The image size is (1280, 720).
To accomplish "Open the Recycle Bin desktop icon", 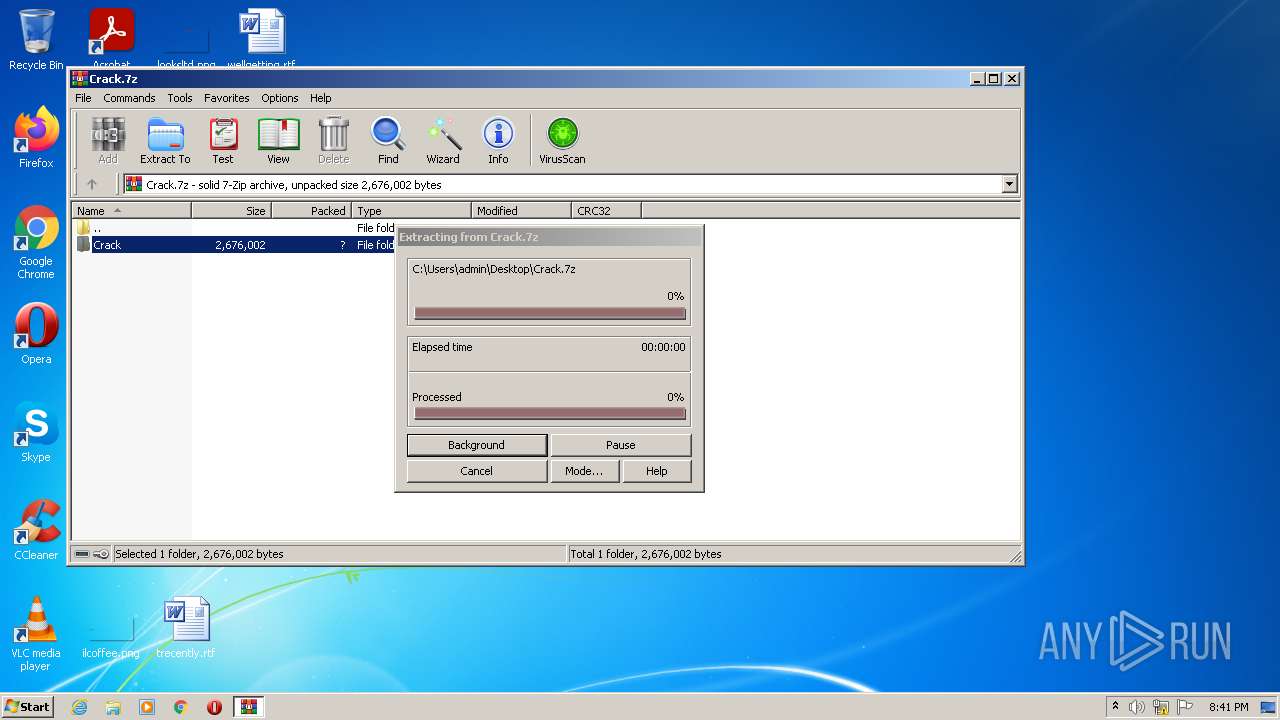I will 36,40.
